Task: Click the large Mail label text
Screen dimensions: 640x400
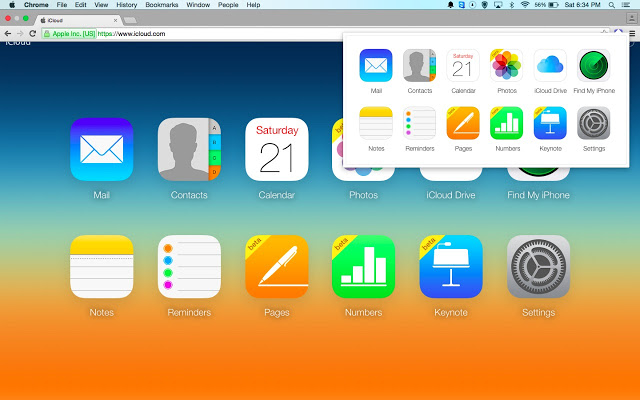Action: click(102, 195)
